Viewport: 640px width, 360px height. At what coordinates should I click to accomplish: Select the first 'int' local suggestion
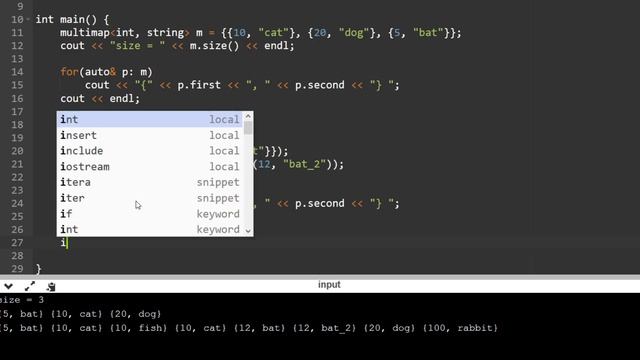[x=150, y=119]
